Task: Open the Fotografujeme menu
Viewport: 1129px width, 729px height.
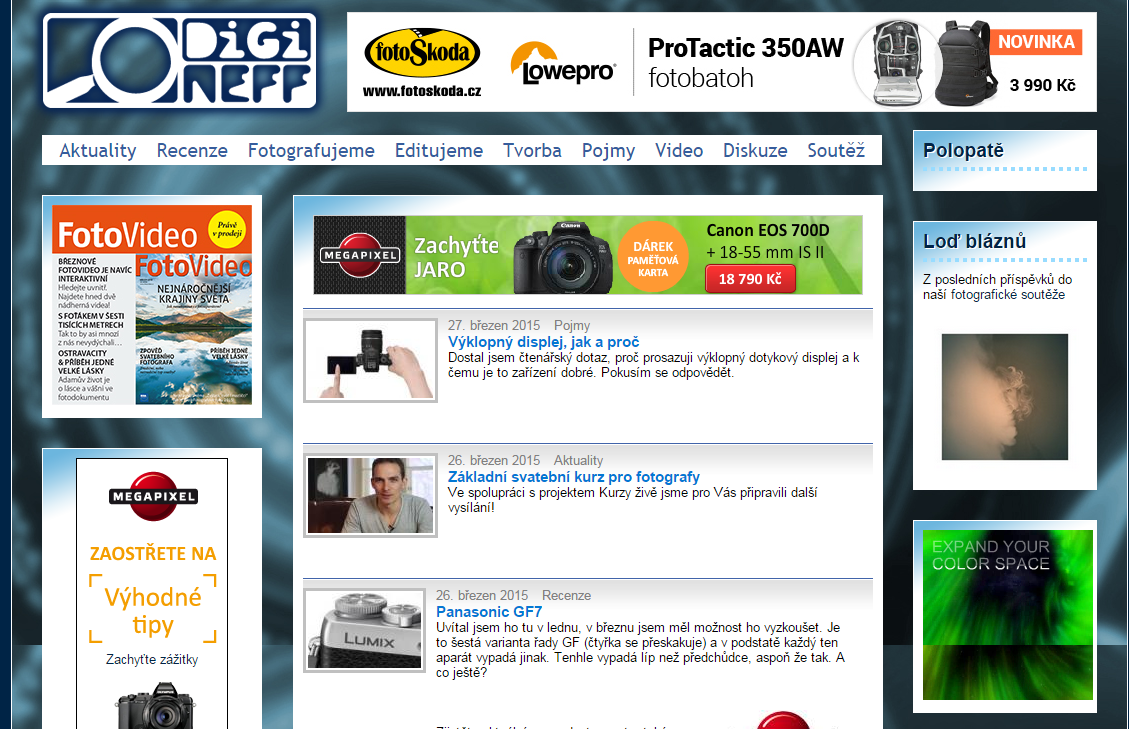Action: 311,150
